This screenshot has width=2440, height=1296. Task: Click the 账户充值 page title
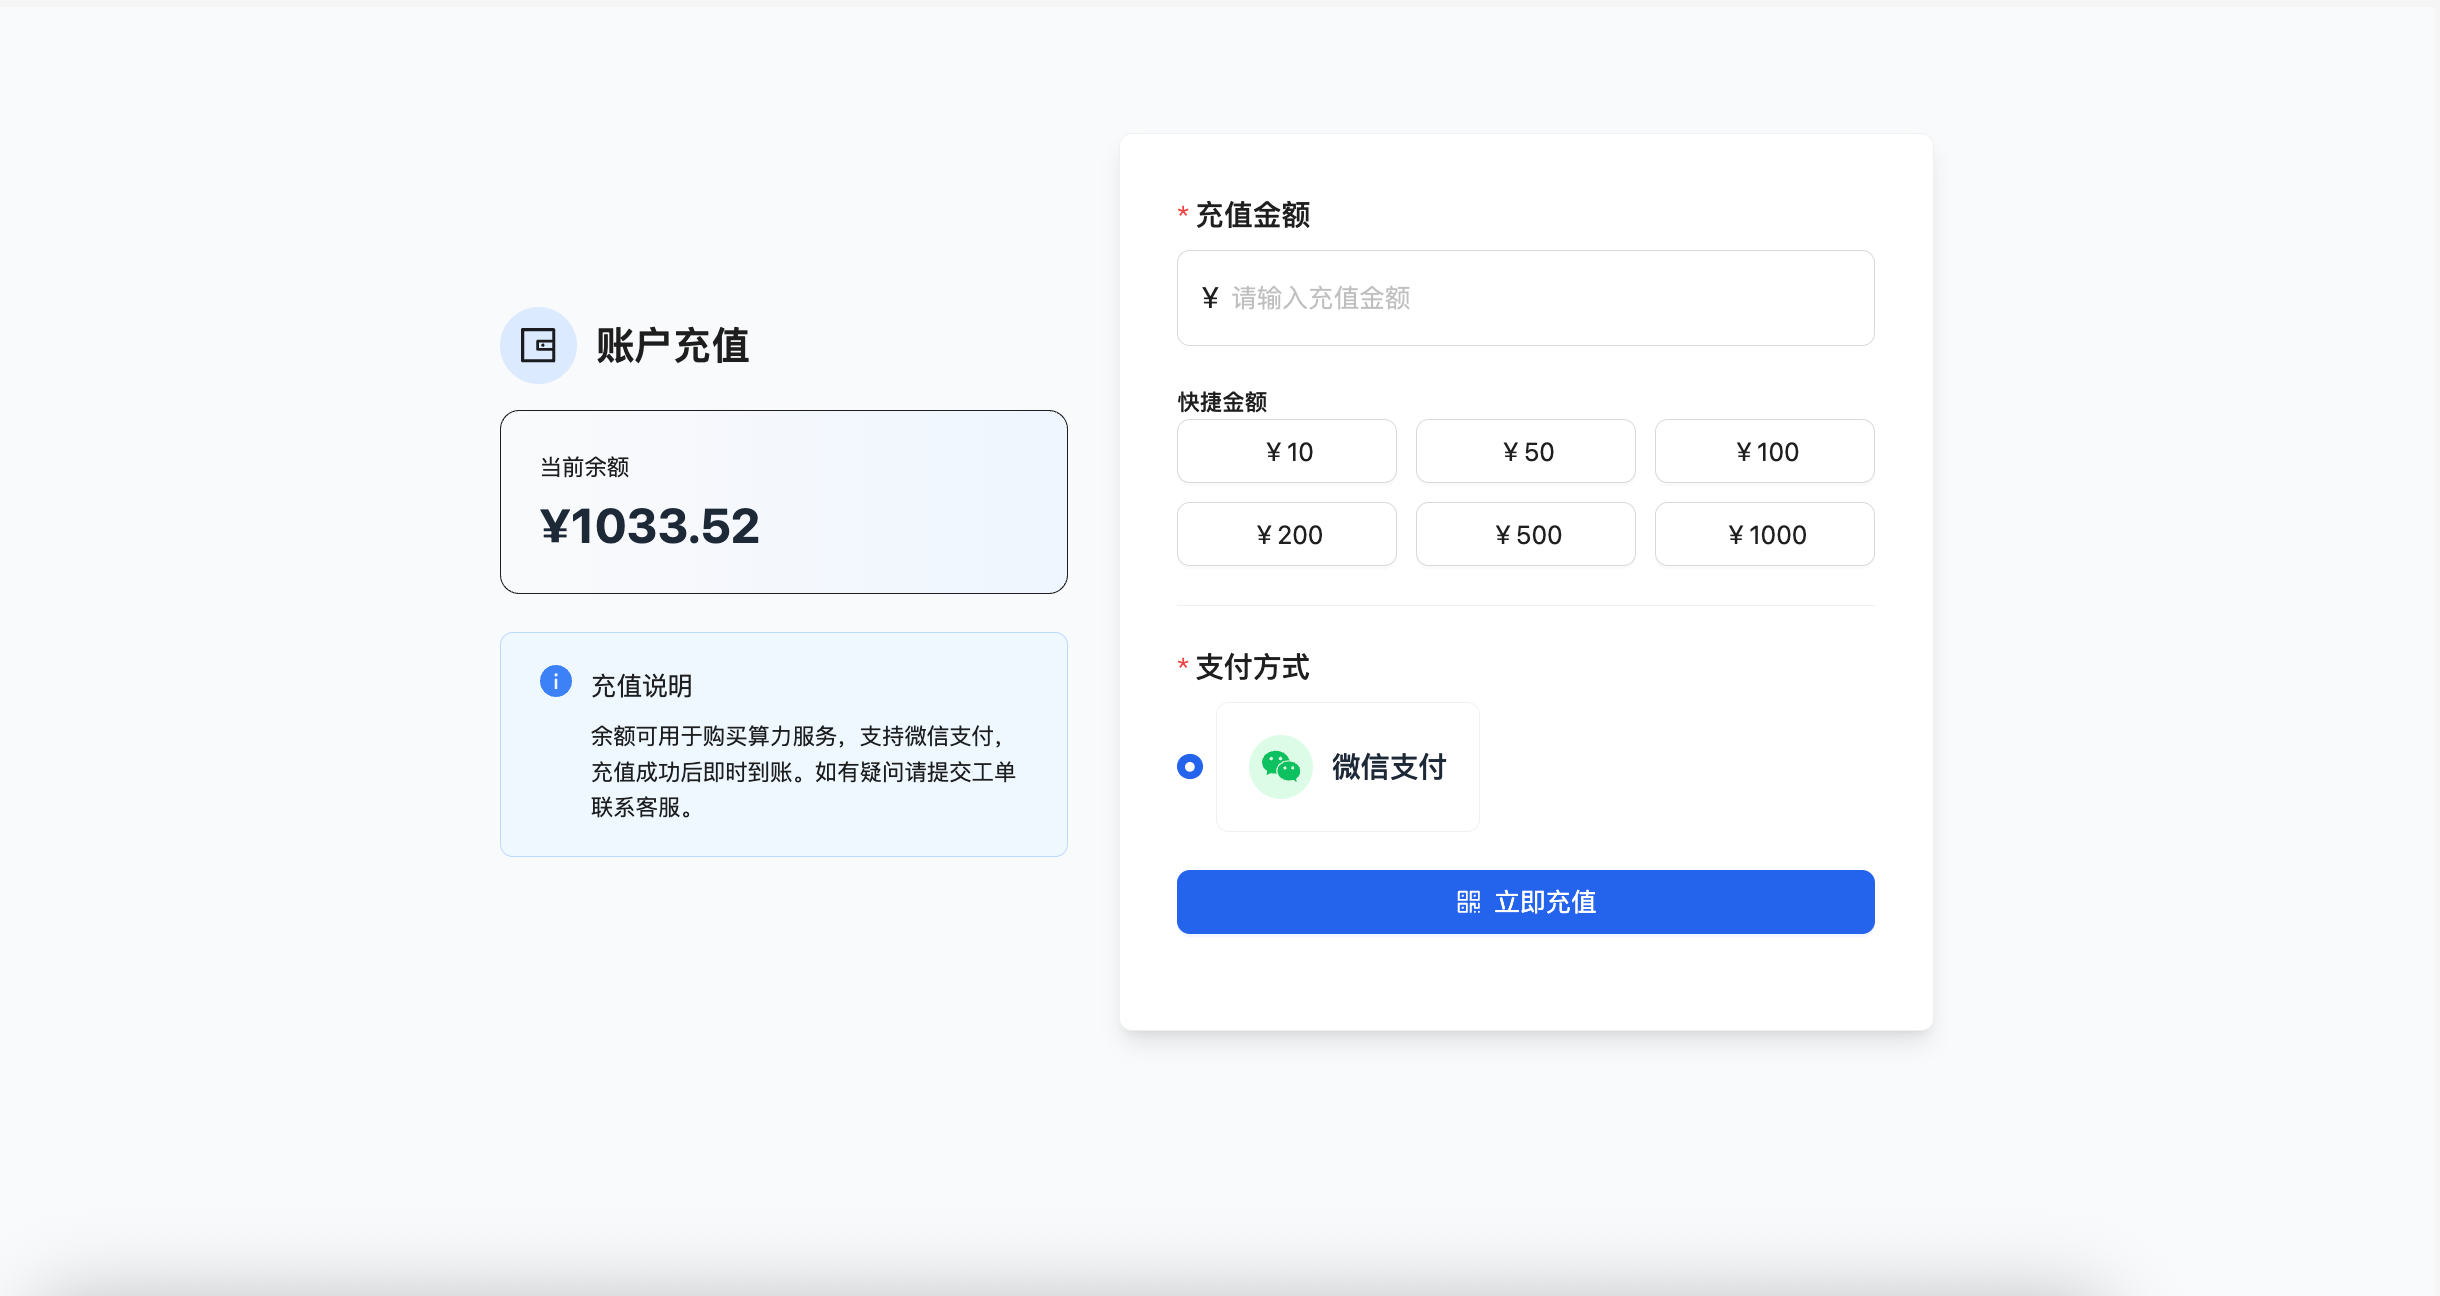click(x=672, y=346)
